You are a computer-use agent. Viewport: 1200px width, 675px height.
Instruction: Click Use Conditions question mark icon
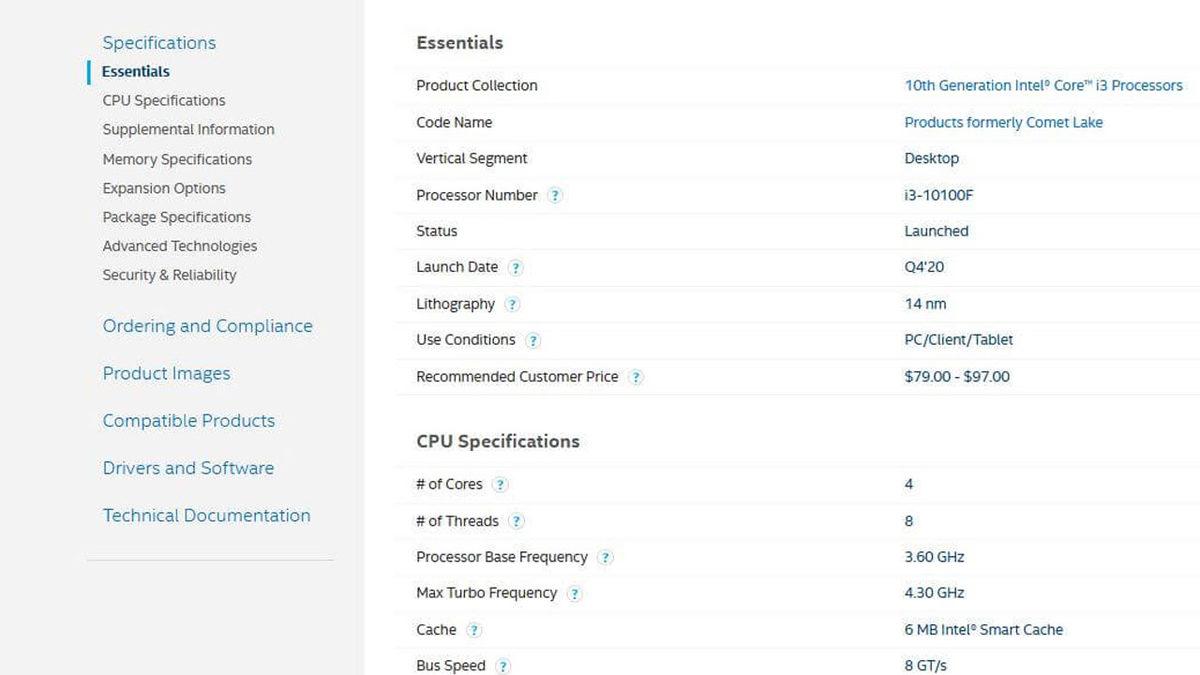533,340
